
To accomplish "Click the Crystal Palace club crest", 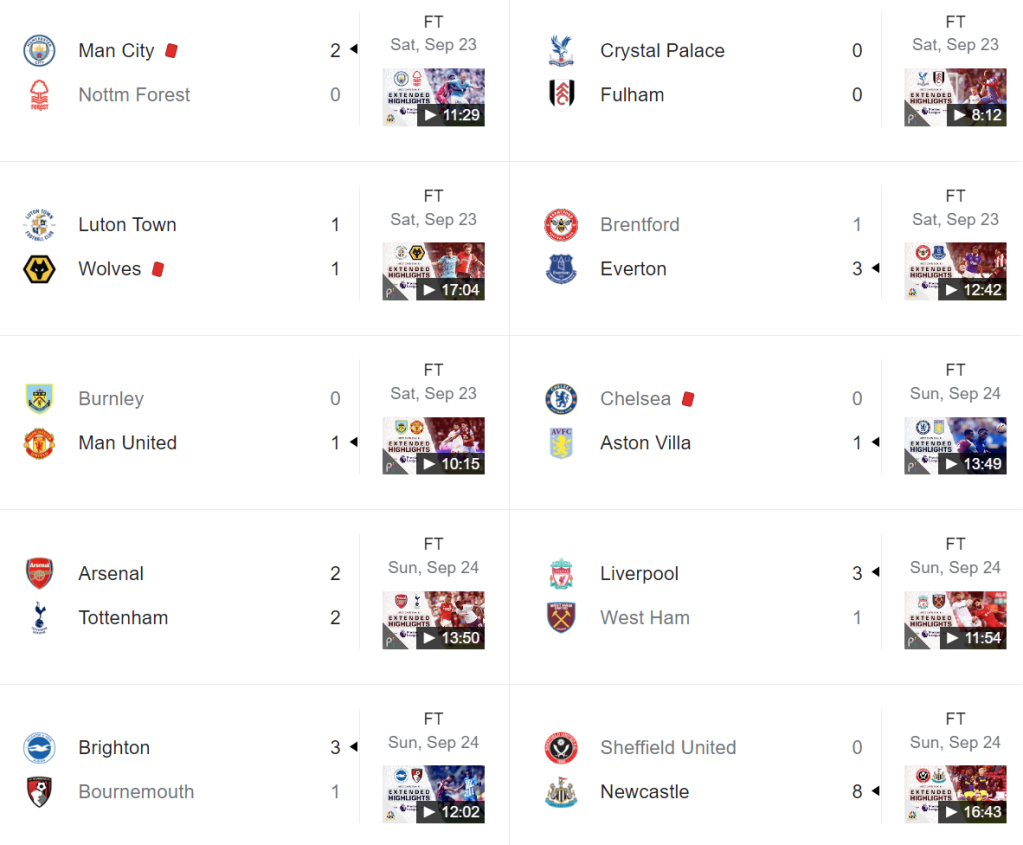I will (x=561, y=51).
